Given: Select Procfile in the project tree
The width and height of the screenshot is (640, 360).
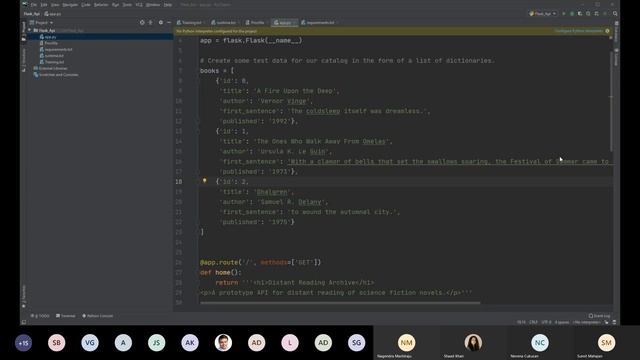Looking at the screenshot, I should [51, 43].
